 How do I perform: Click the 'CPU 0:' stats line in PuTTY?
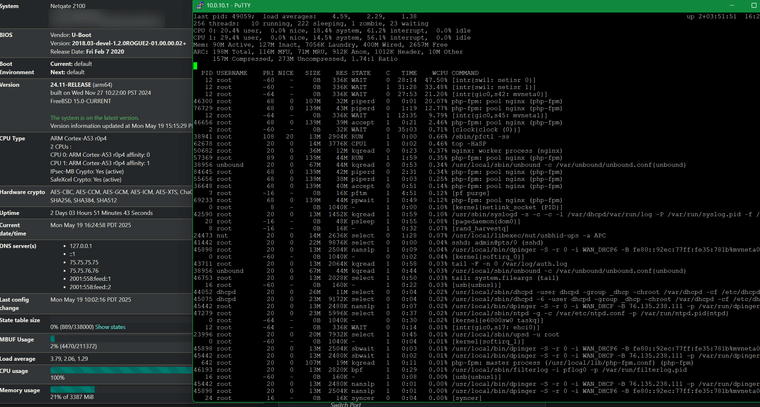coord(332,30)
